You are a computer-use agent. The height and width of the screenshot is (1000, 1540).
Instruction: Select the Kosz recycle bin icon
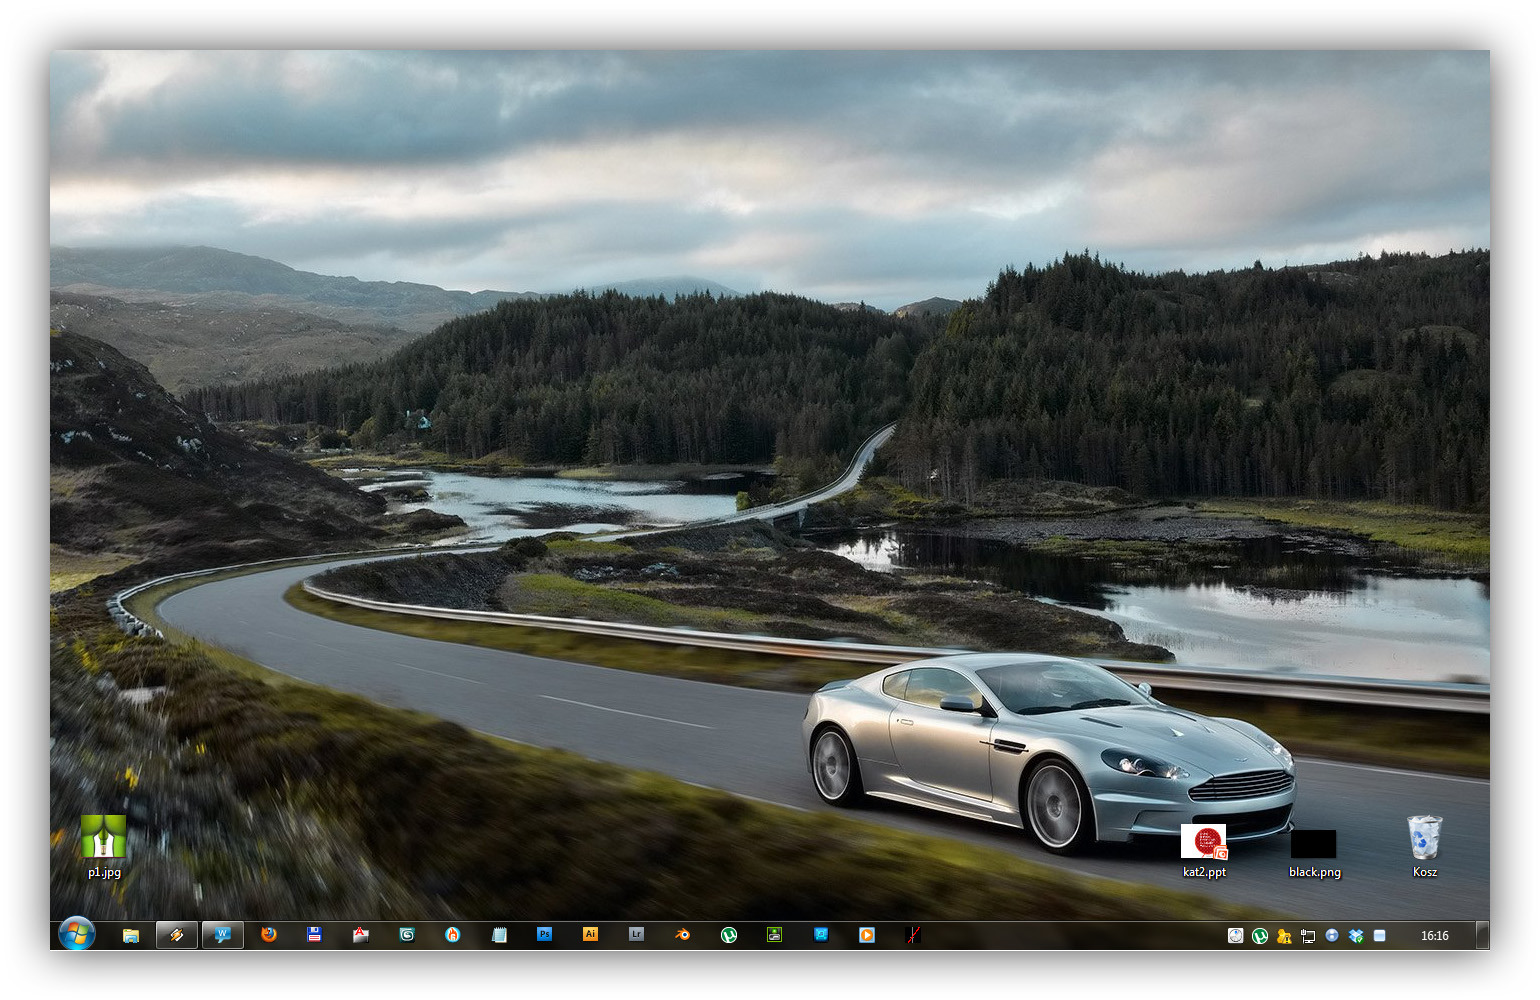click(x=1424, y=846)
